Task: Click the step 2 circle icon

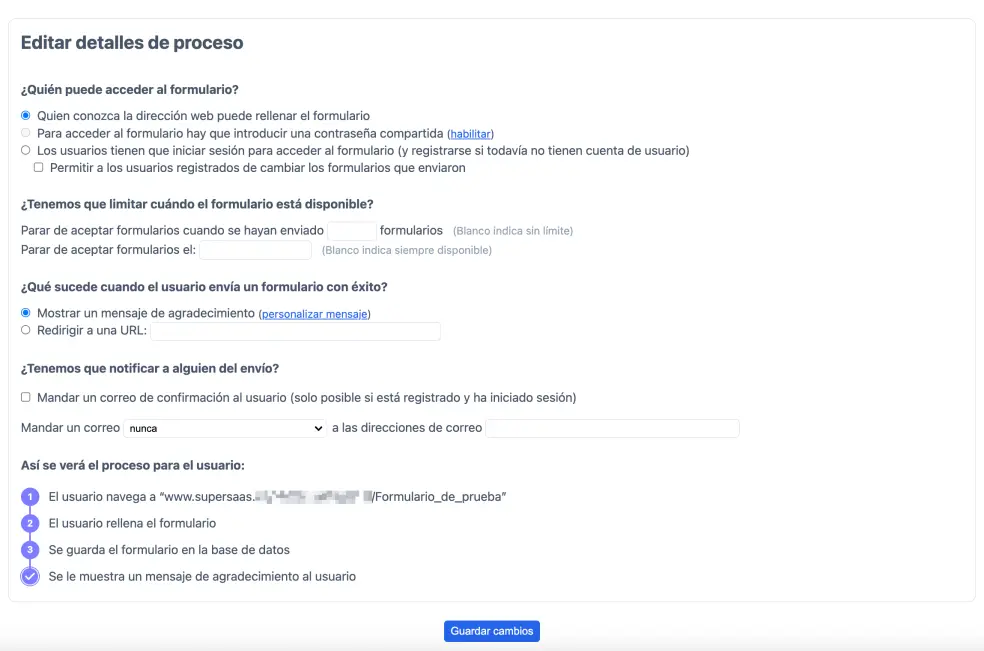Action: (29, 523)
